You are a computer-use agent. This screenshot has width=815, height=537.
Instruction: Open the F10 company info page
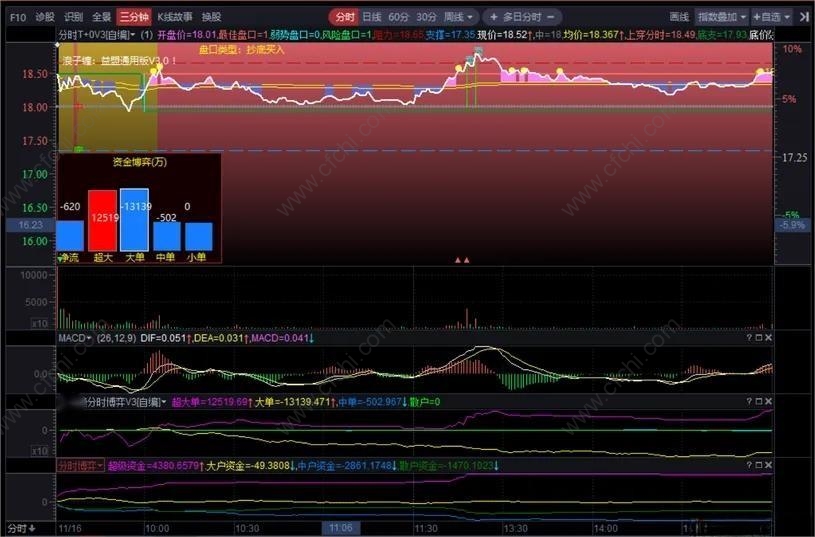[x=17, y=17]
